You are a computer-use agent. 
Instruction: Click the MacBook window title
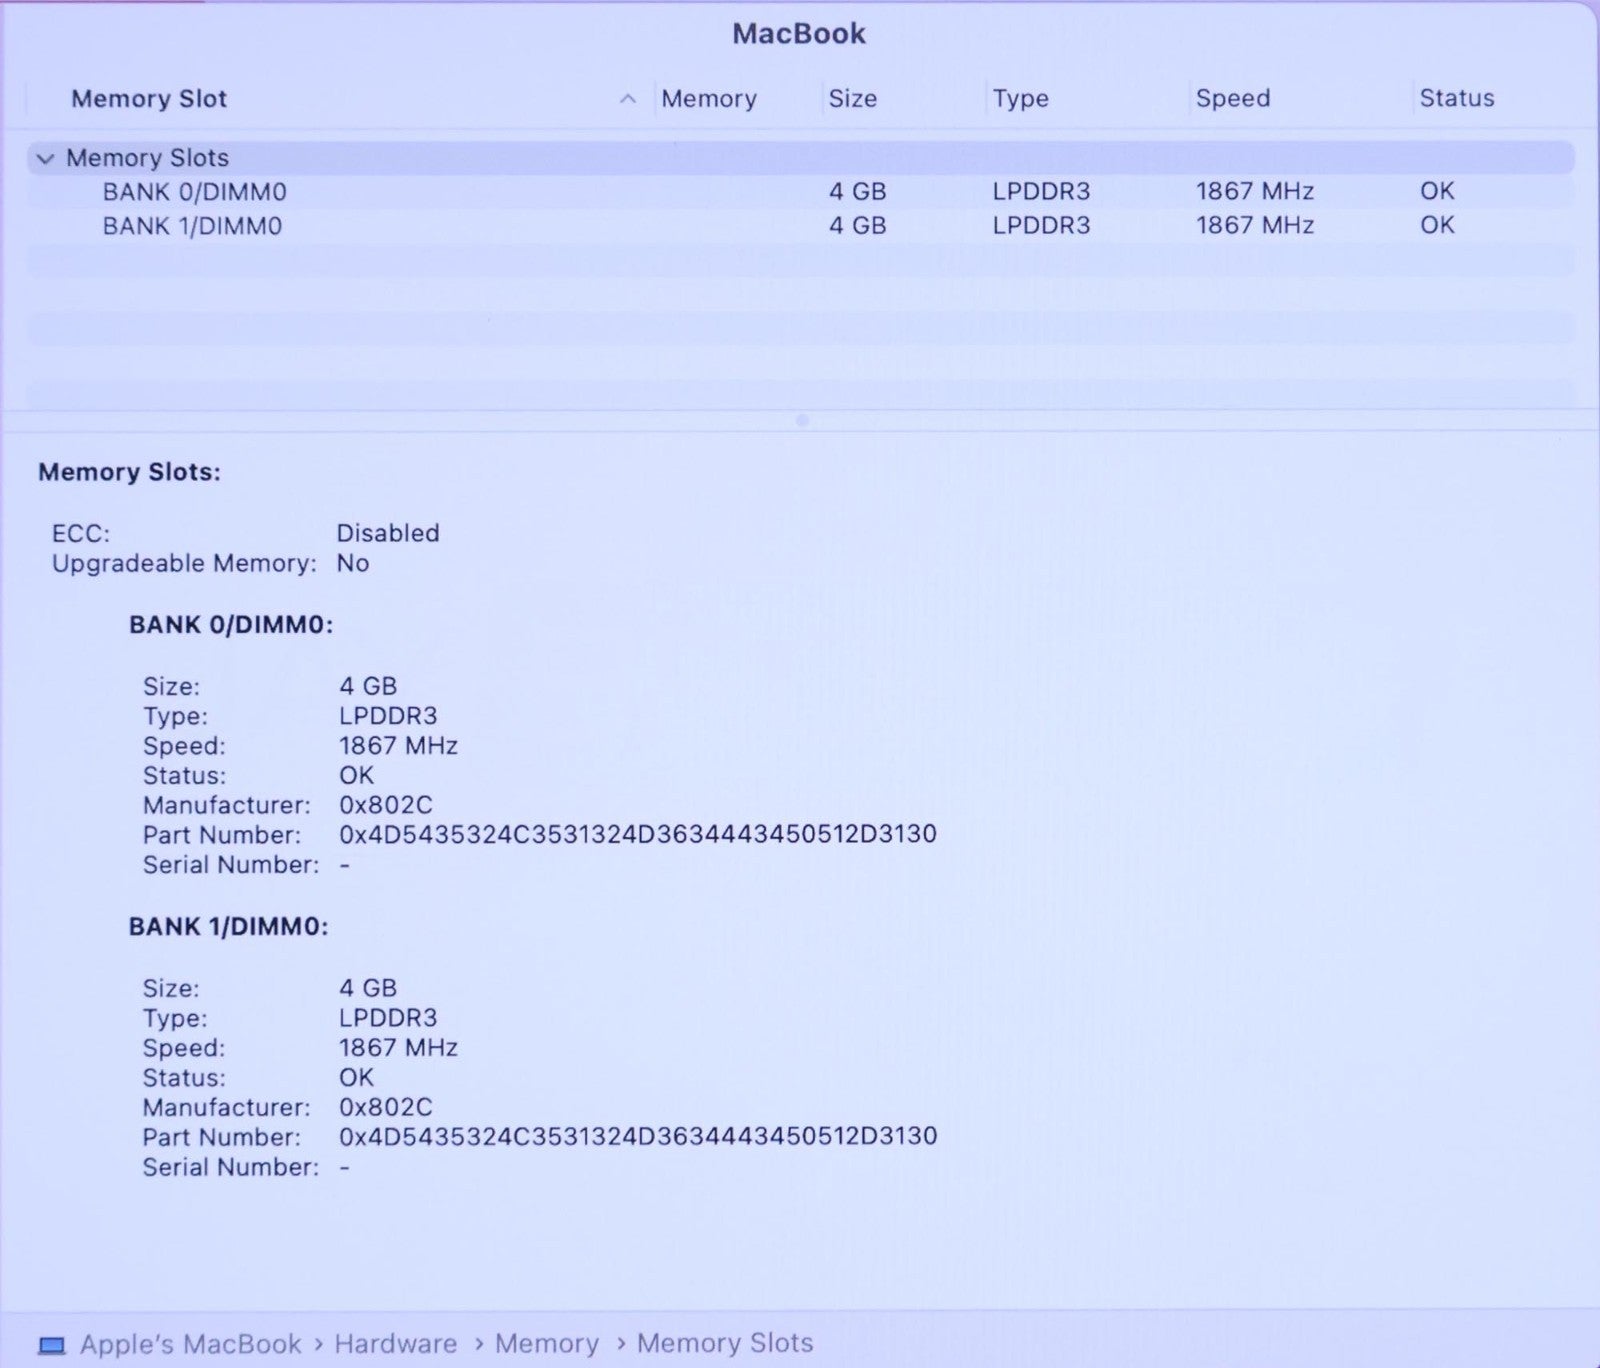click(799, 34)
